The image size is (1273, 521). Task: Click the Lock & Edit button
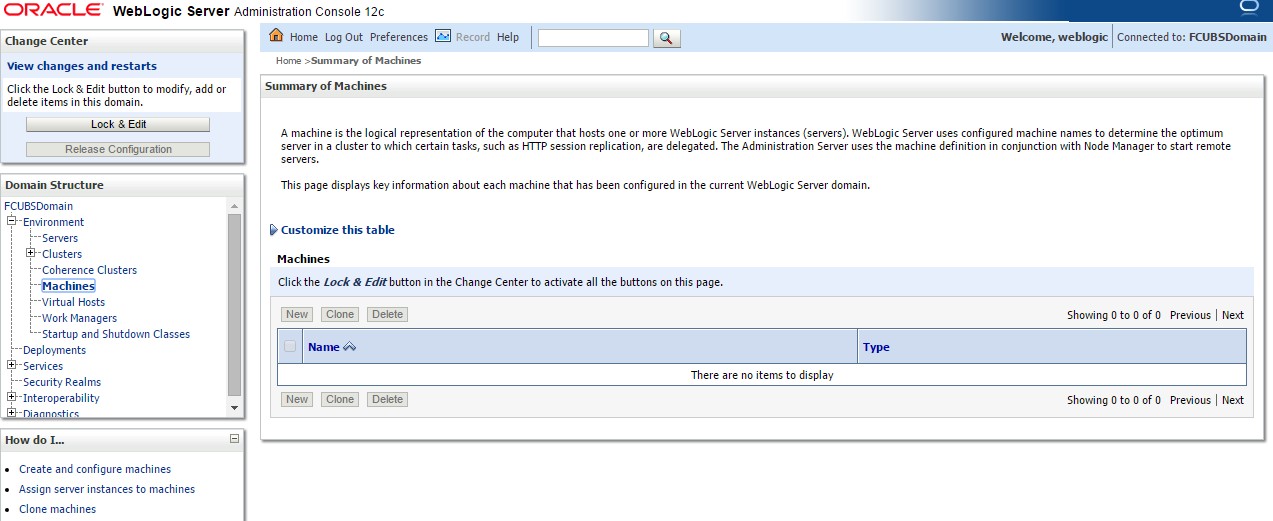point(118,125)
